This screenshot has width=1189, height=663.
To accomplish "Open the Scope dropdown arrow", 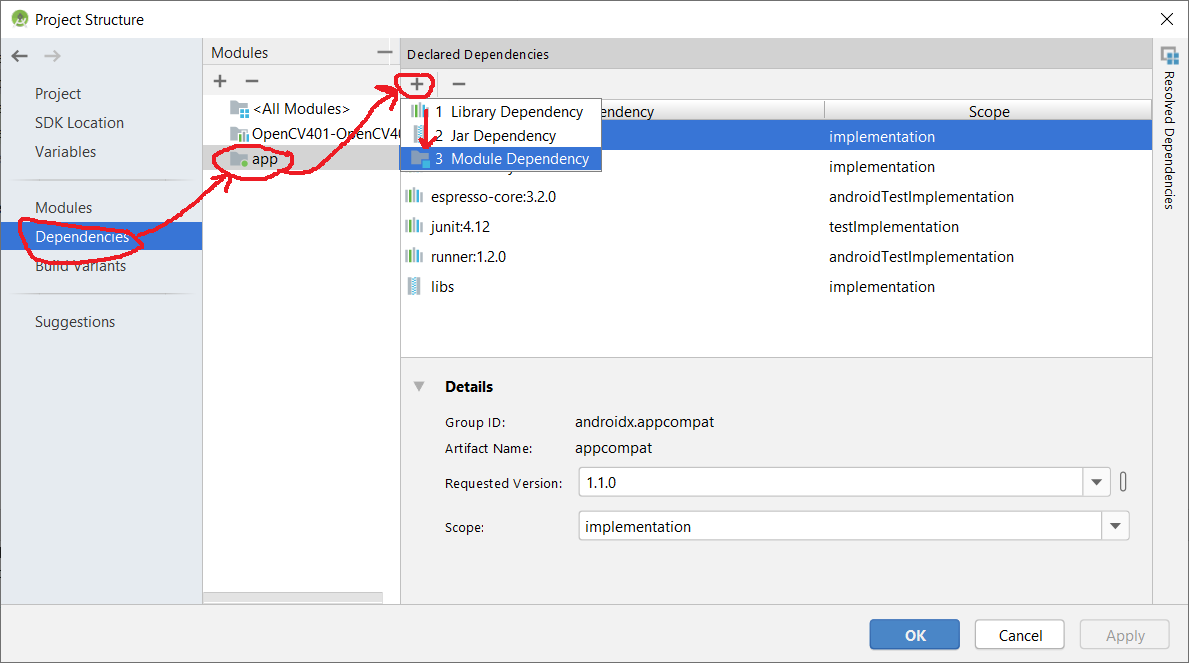I will [1115, 526].
